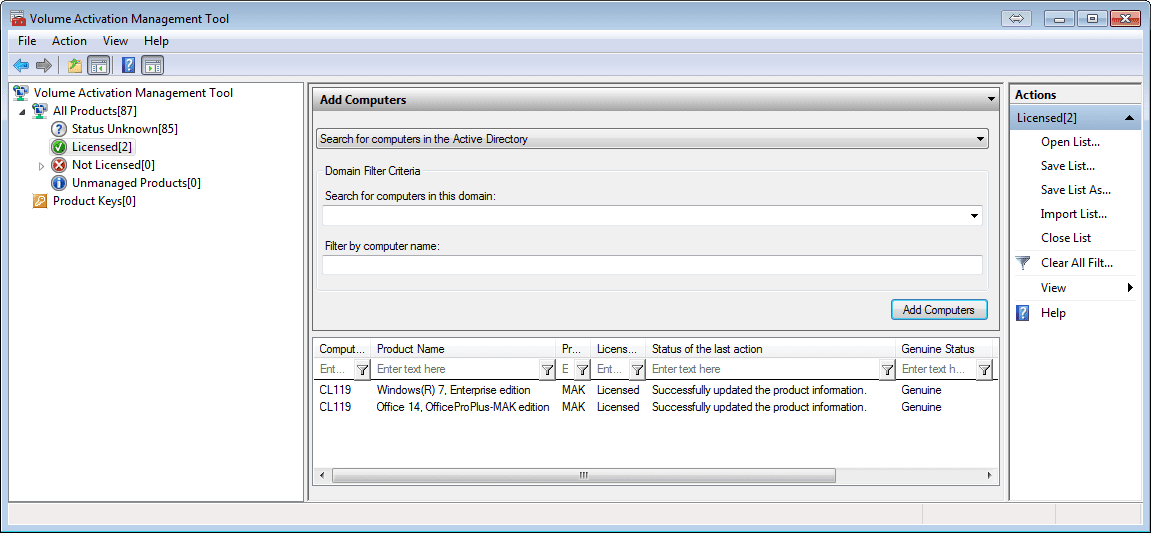Click the Status of the last action header
The image size is (1151, 533).
[x=772, y=349]
